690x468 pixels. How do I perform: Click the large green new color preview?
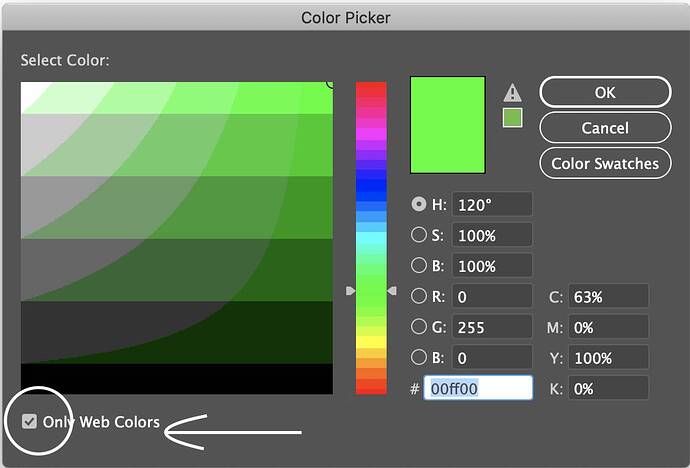(448, 125)
